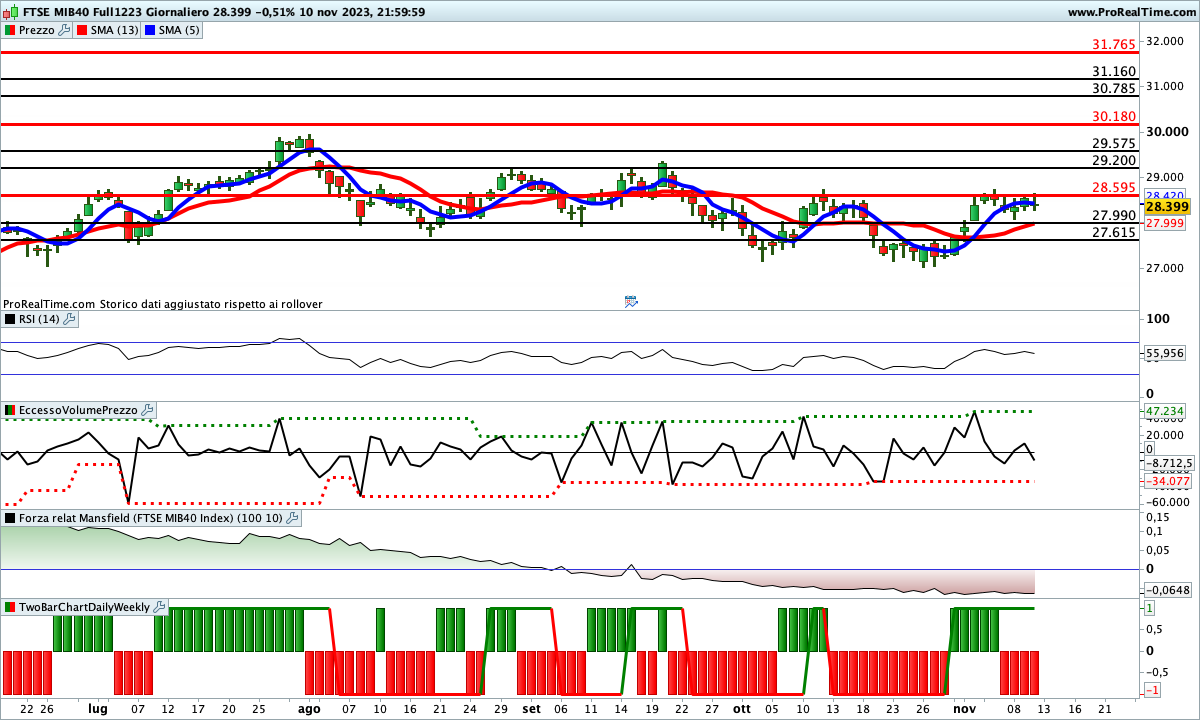This screenshot has height=720, width=1200.
Task: Click the 'nov' month on time axis
Action: [x=963, y=708]
